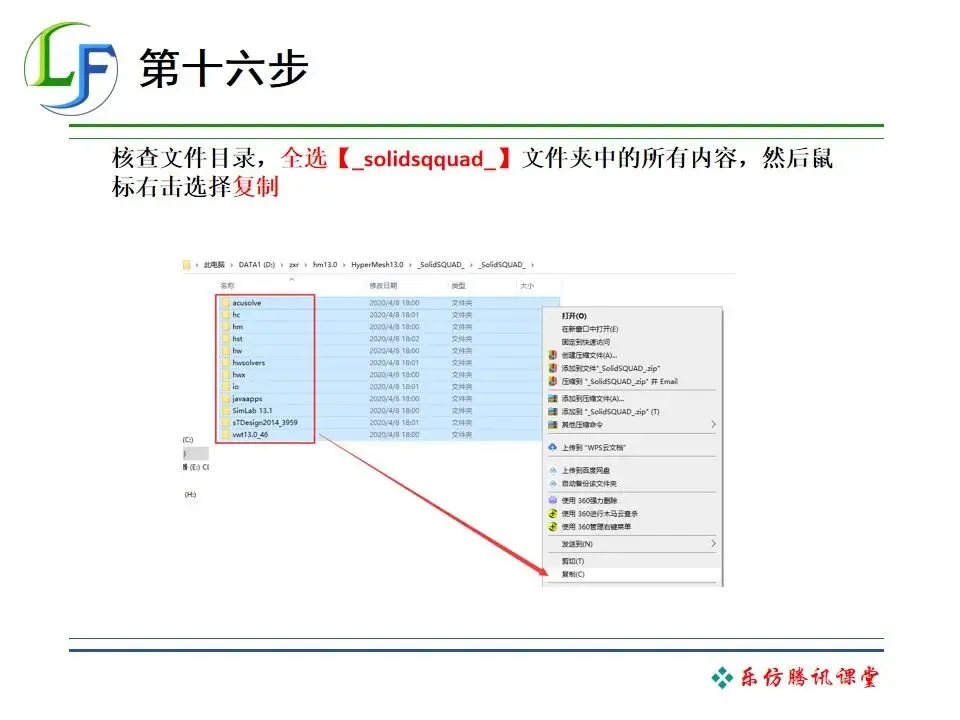The image size is (960, 720).
Task: Sort by the 大小 column header
Action: click(527, 286)
